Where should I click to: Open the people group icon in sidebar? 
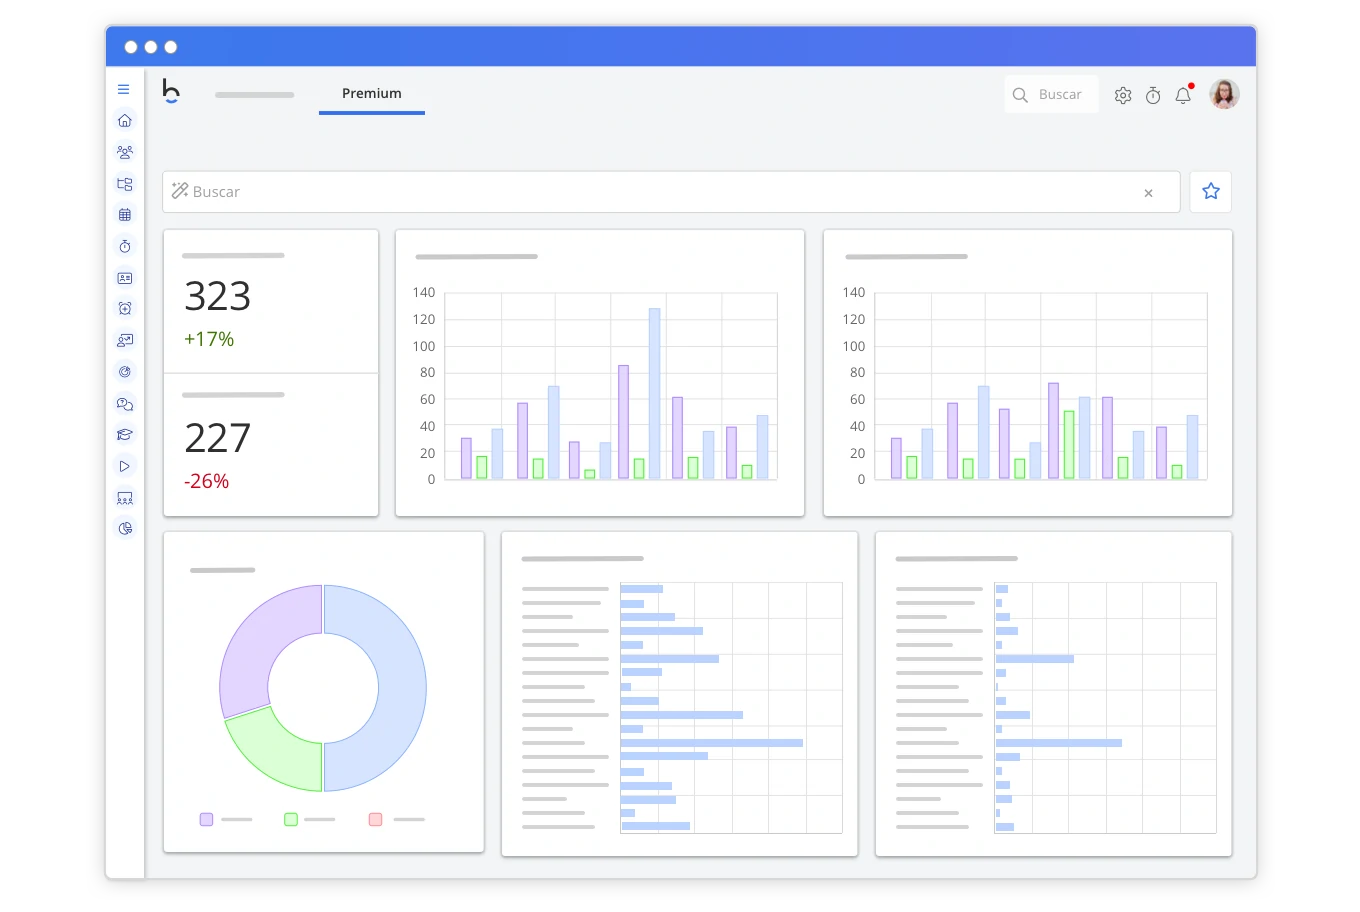pyautogui.click(x=125, y=153)
